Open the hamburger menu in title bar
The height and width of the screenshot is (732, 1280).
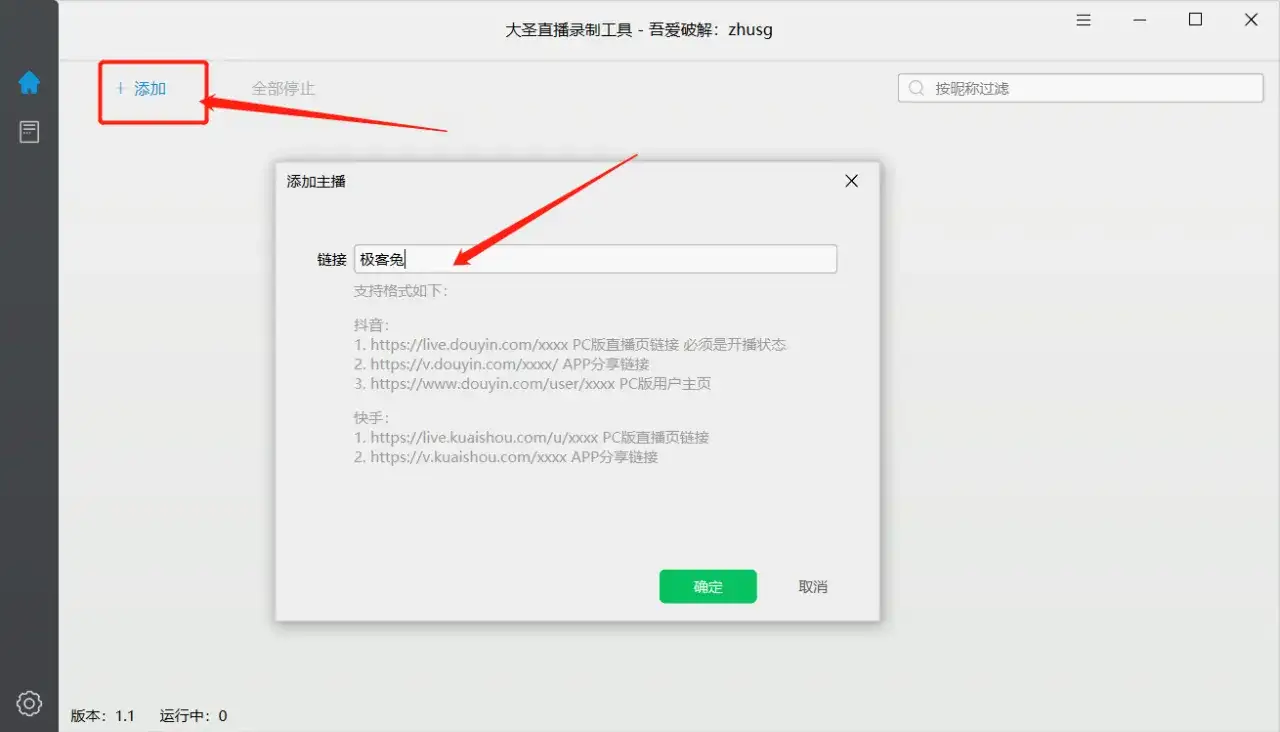pyautogui.click(x=1084, y=20)
